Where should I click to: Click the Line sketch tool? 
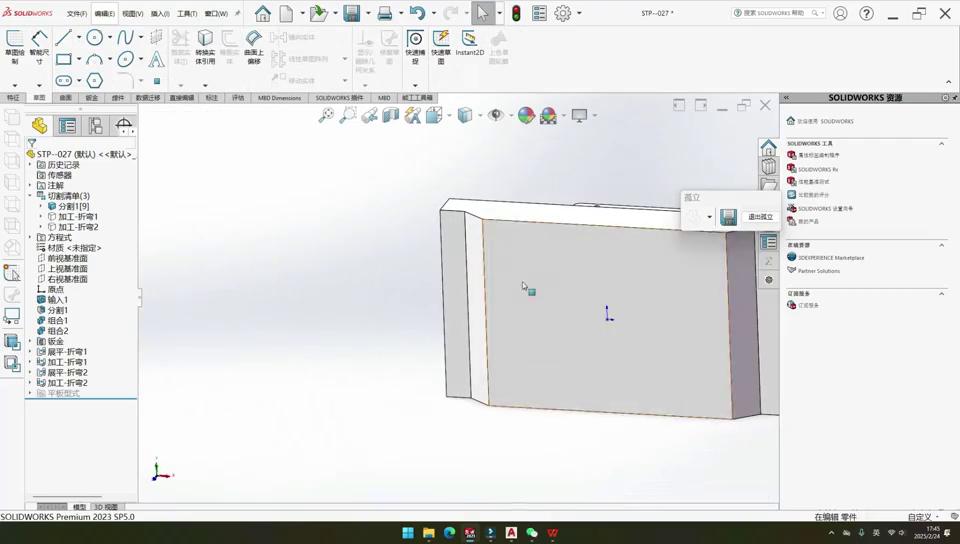click(x=63, y=38)
